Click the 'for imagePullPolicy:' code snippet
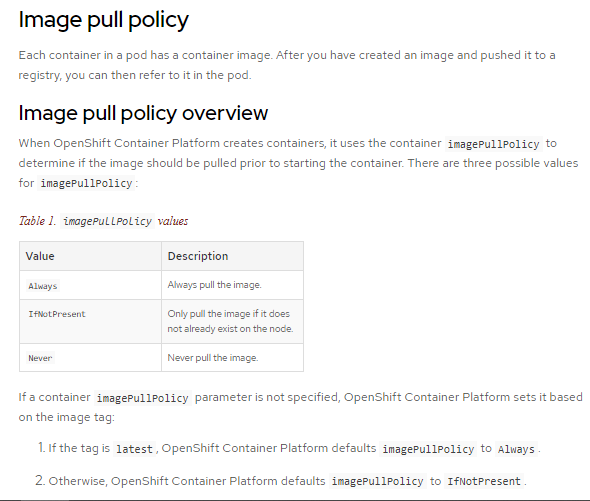Viewport: 590px width, 501px height. point(86,183)
